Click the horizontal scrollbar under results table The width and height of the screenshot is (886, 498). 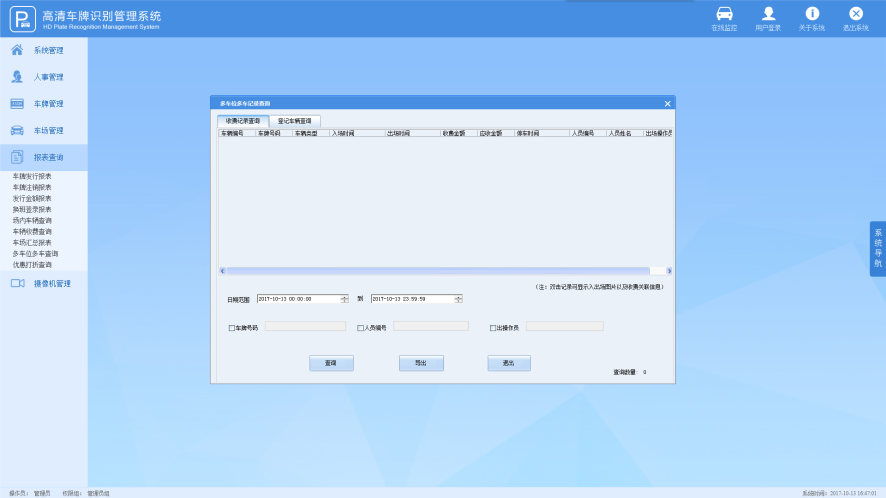(x=438, y=271)
